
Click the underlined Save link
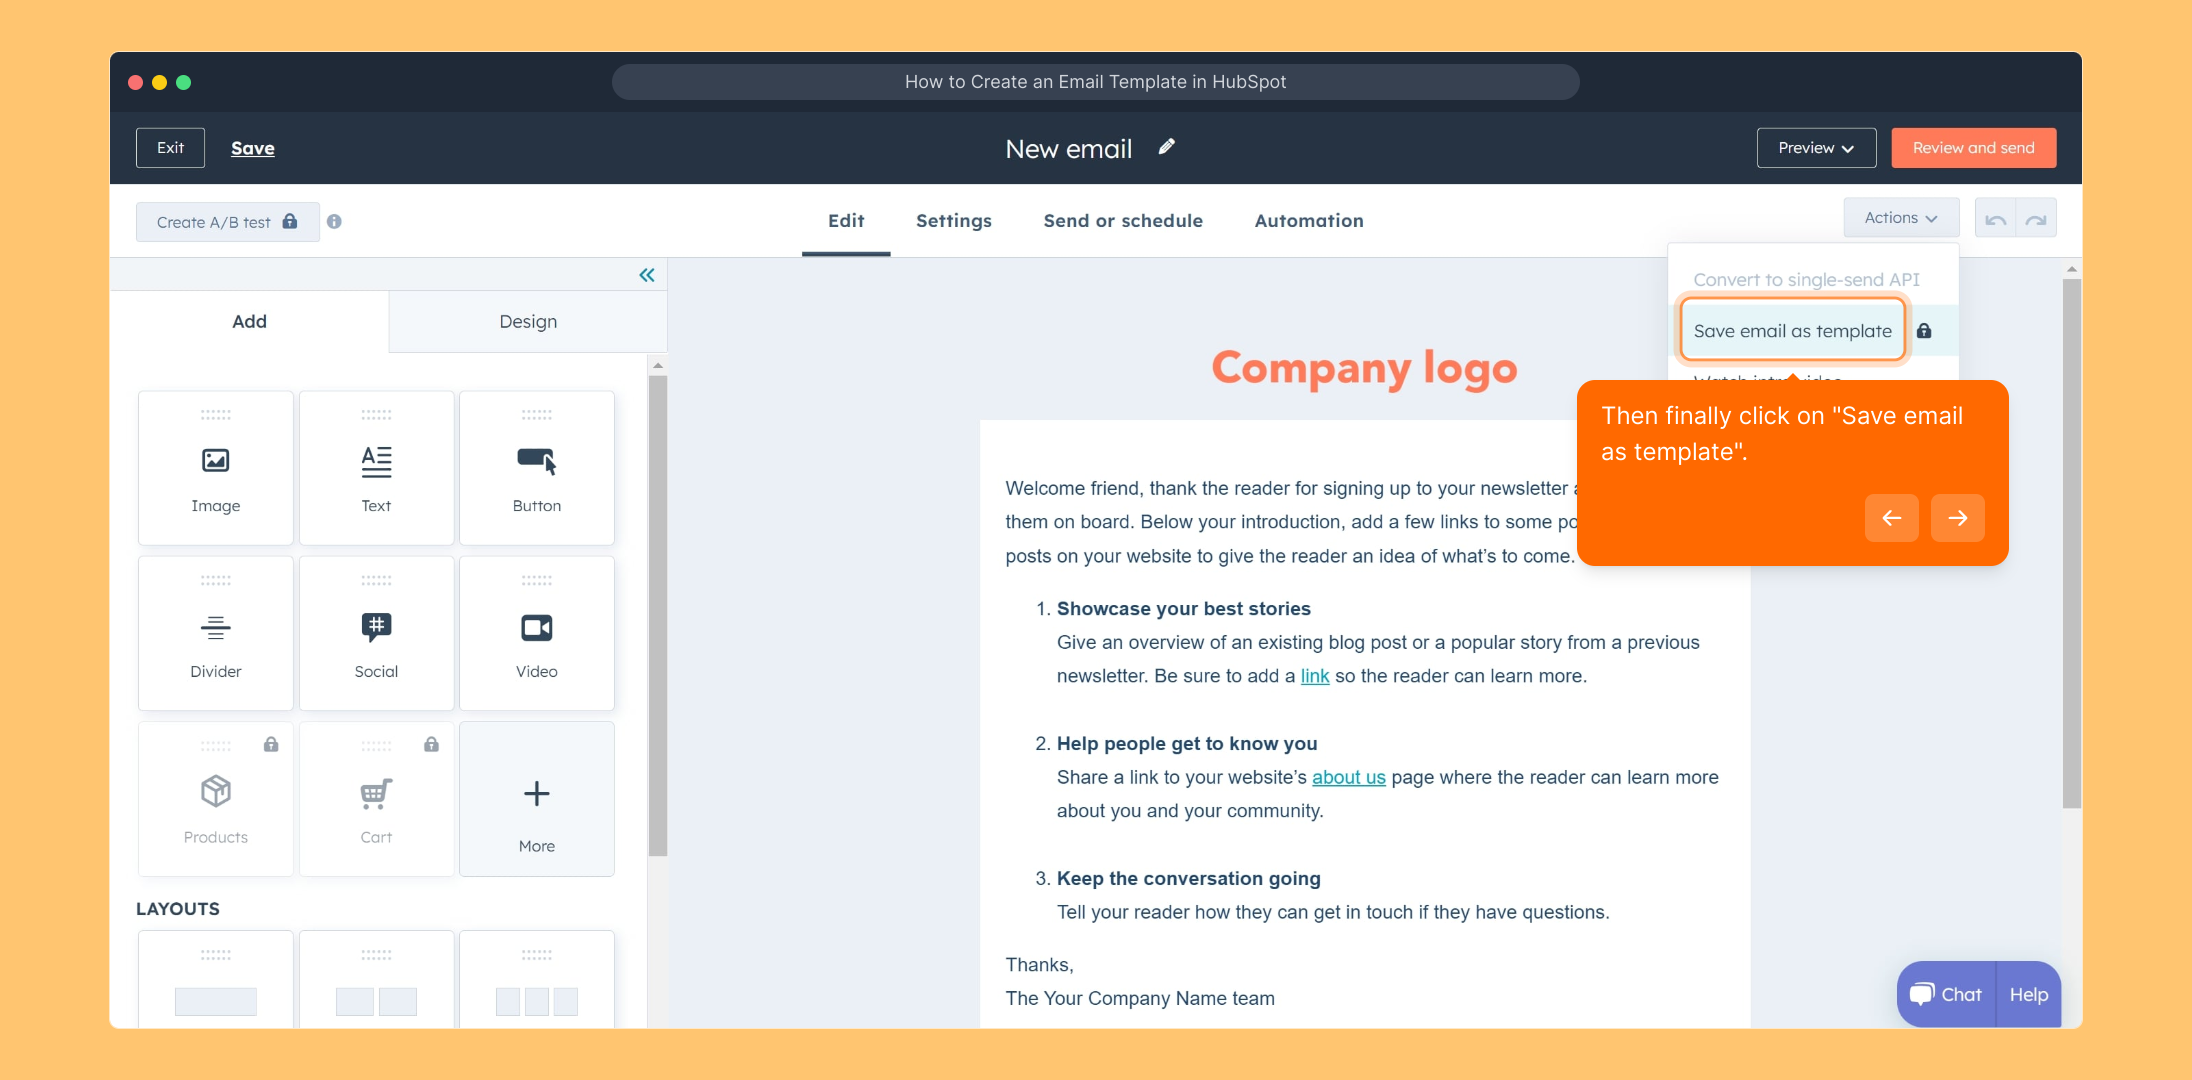pyautogui.click(x=252, y=148)
